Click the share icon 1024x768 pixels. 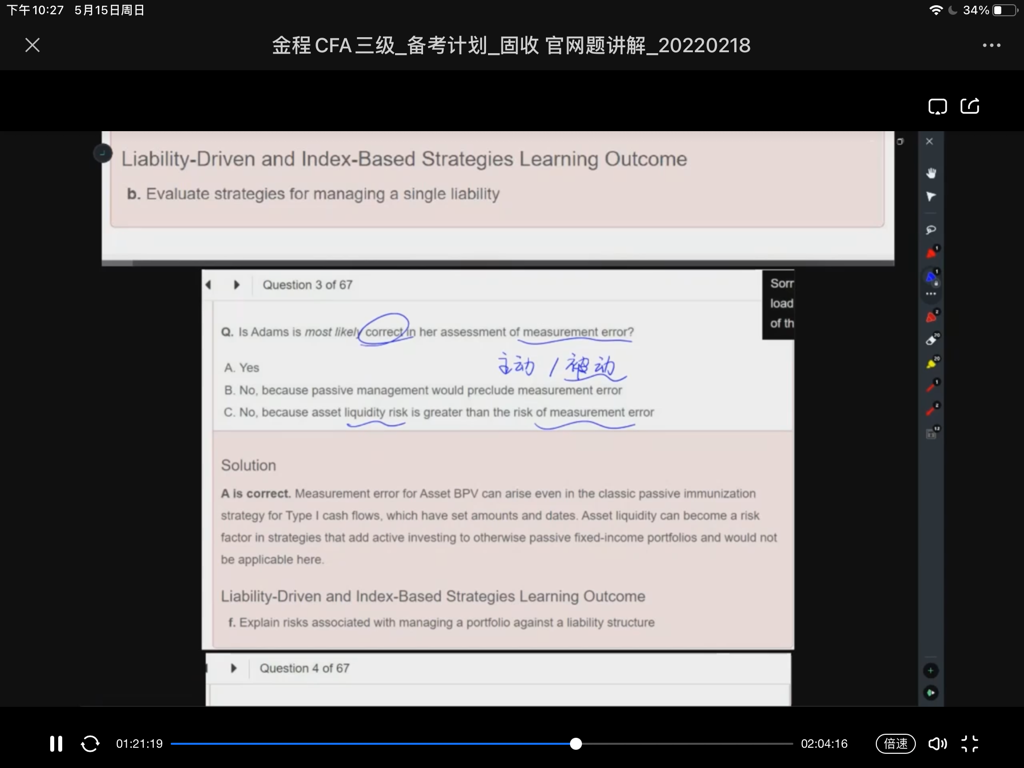tap(970, 106)
